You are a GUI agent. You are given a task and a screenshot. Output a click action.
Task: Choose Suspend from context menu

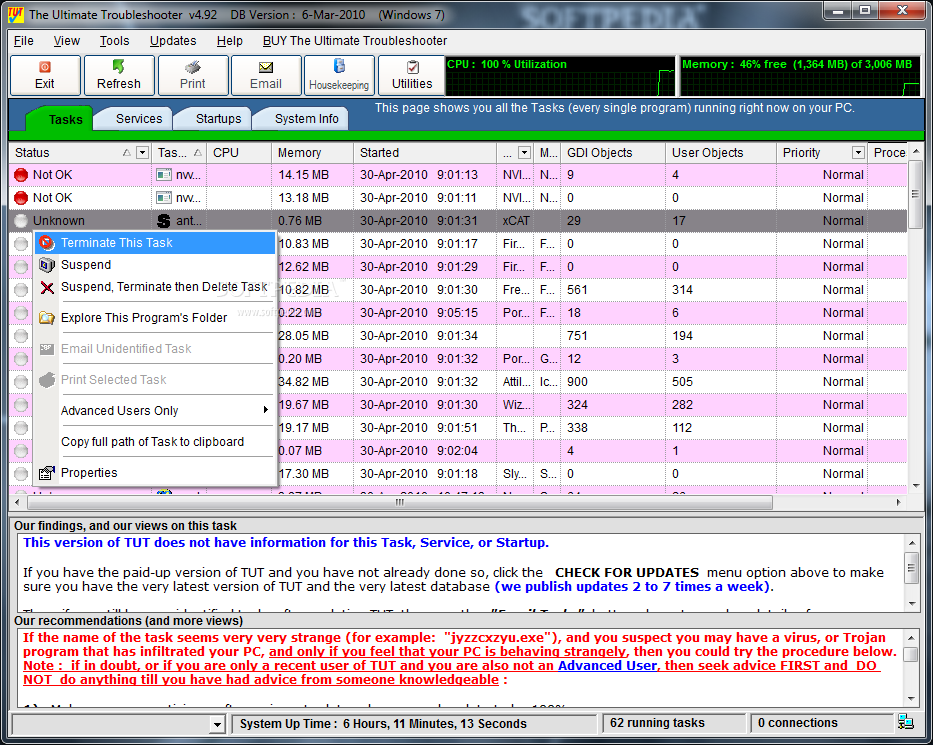click(156, 265)
